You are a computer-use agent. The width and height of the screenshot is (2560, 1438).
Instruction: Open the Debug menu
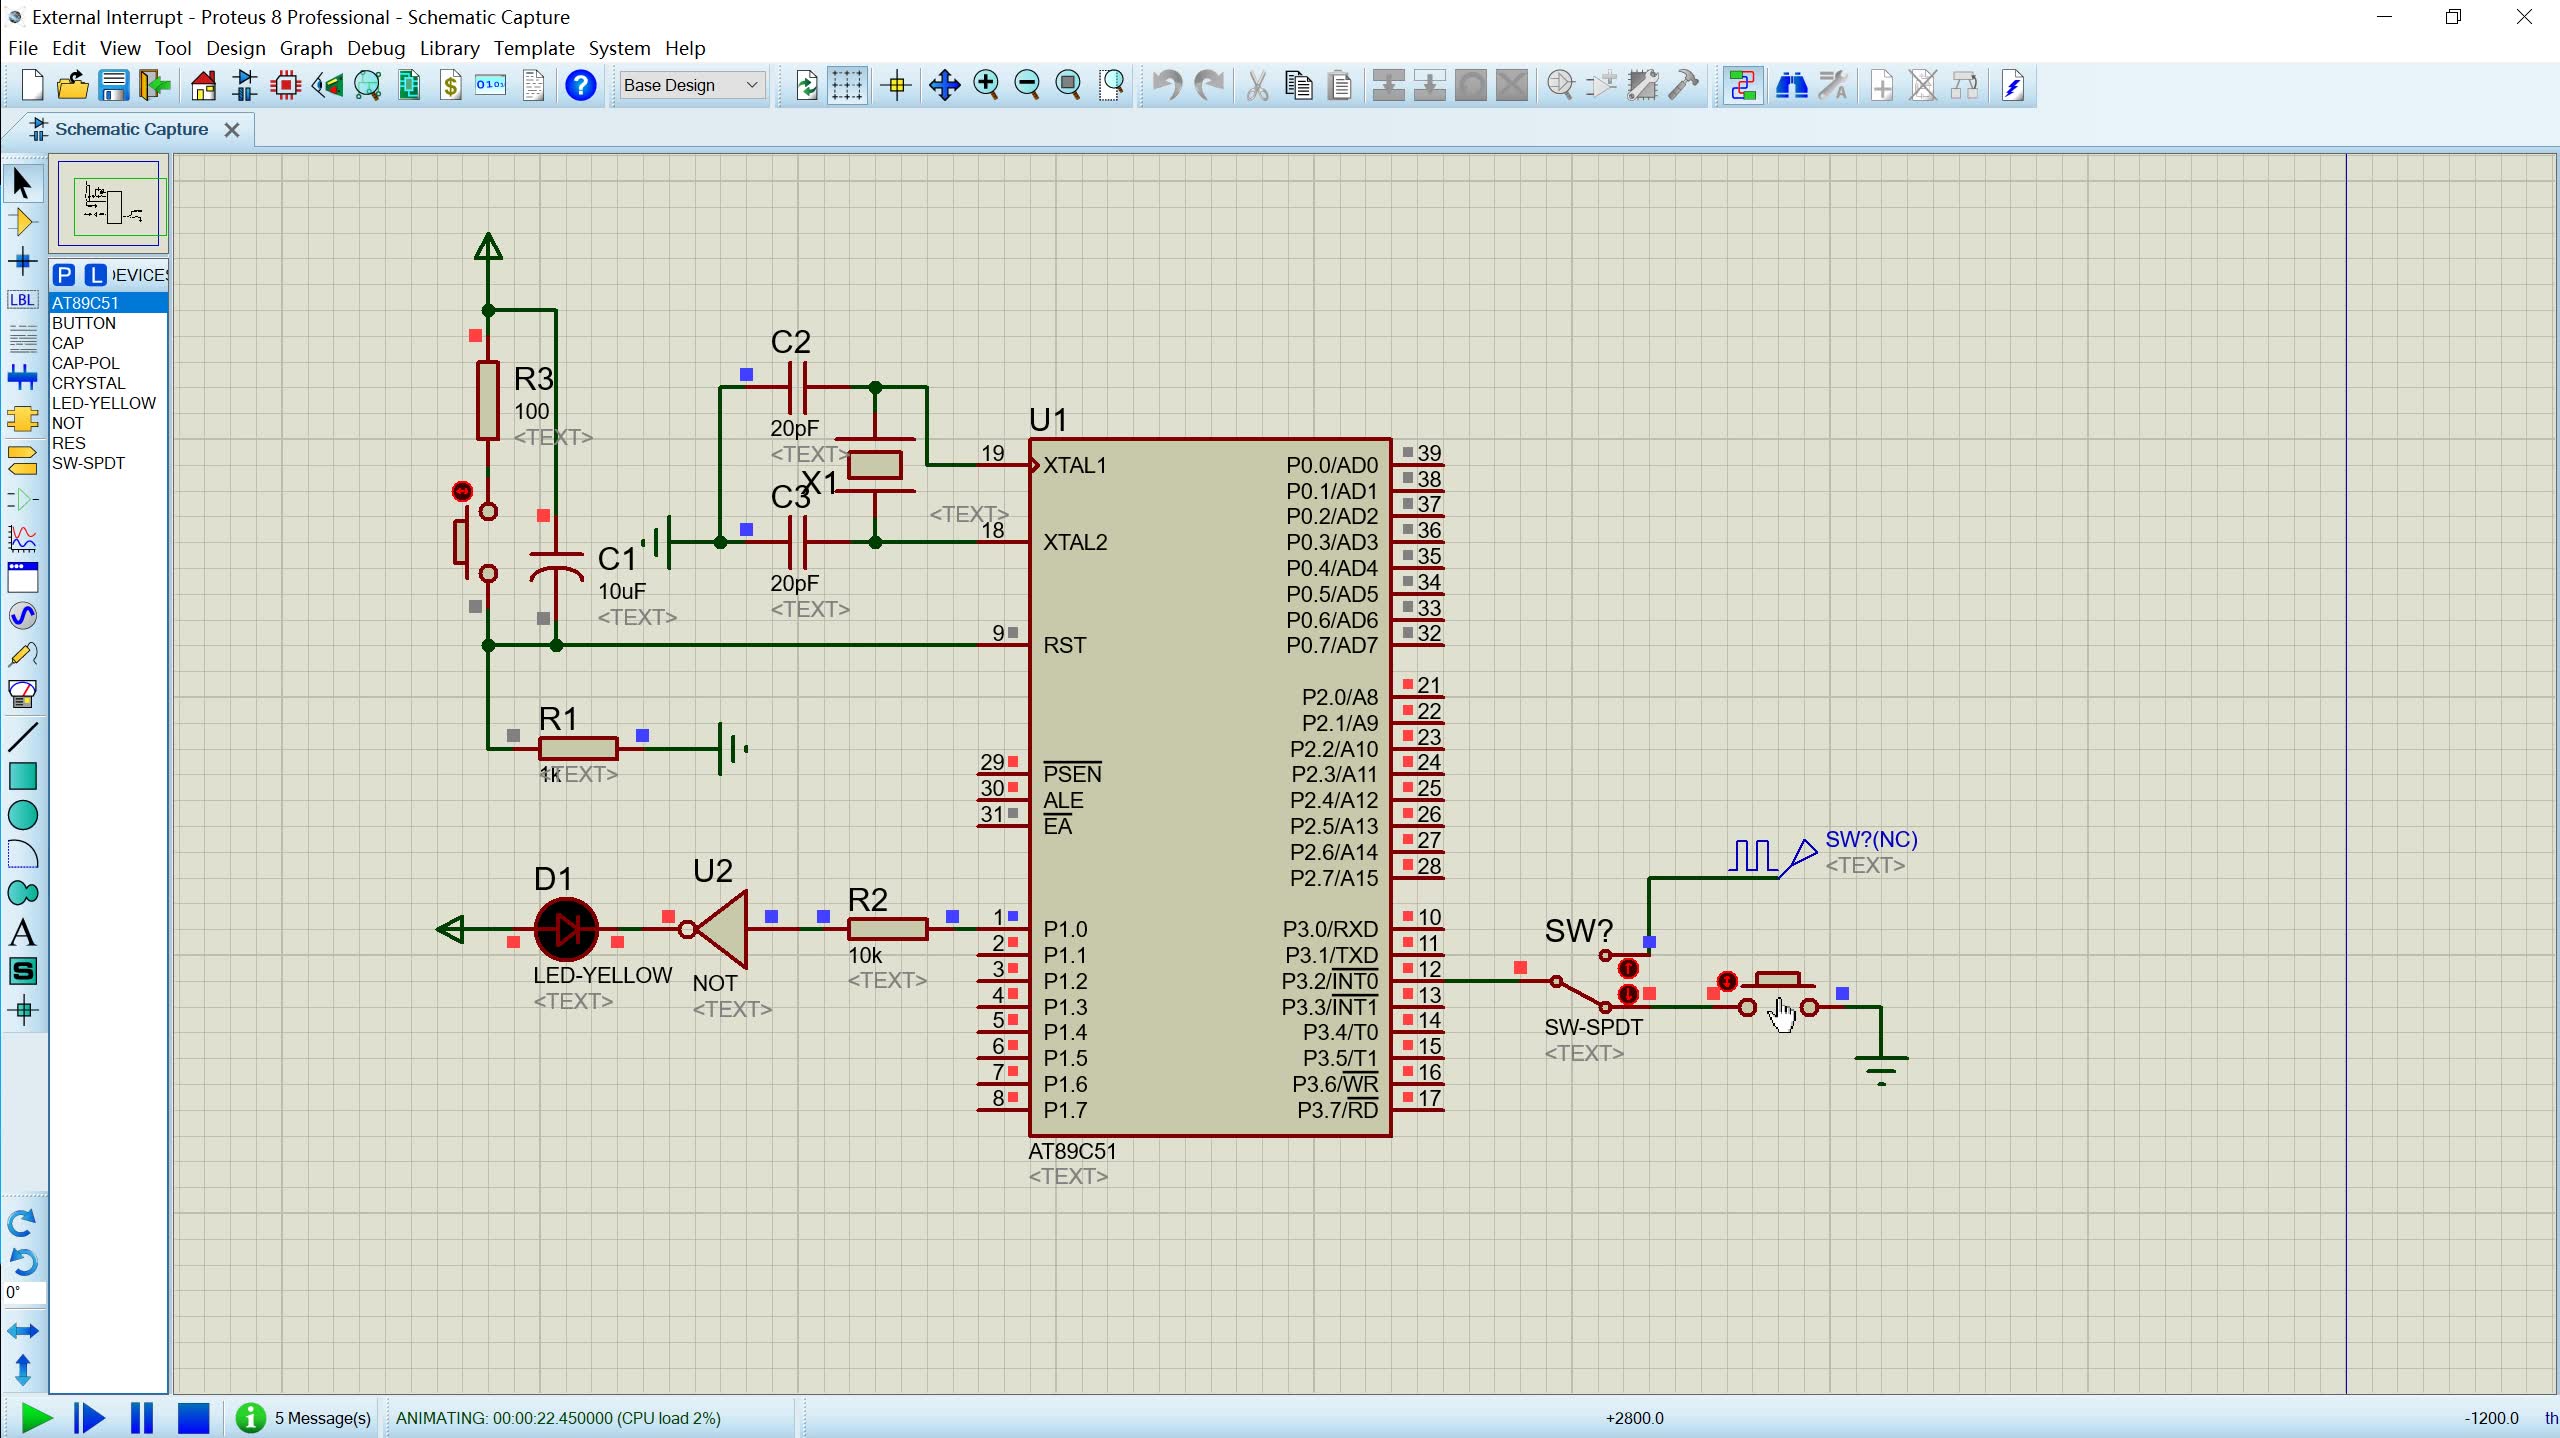[376, 48]
